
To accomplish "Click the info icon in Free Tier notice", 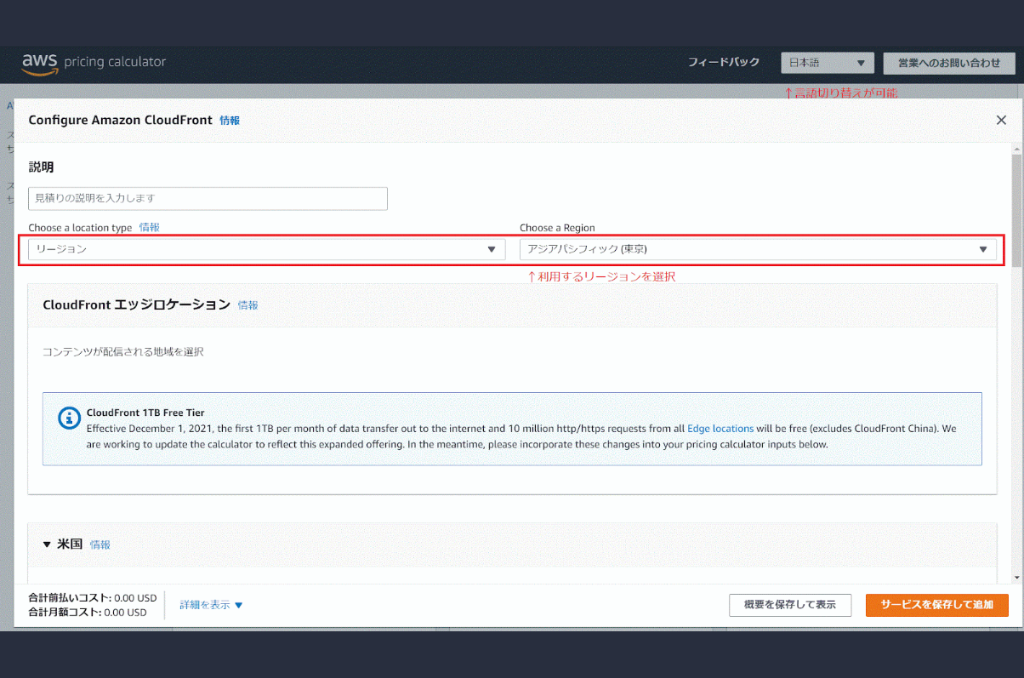I will (69, 417).
